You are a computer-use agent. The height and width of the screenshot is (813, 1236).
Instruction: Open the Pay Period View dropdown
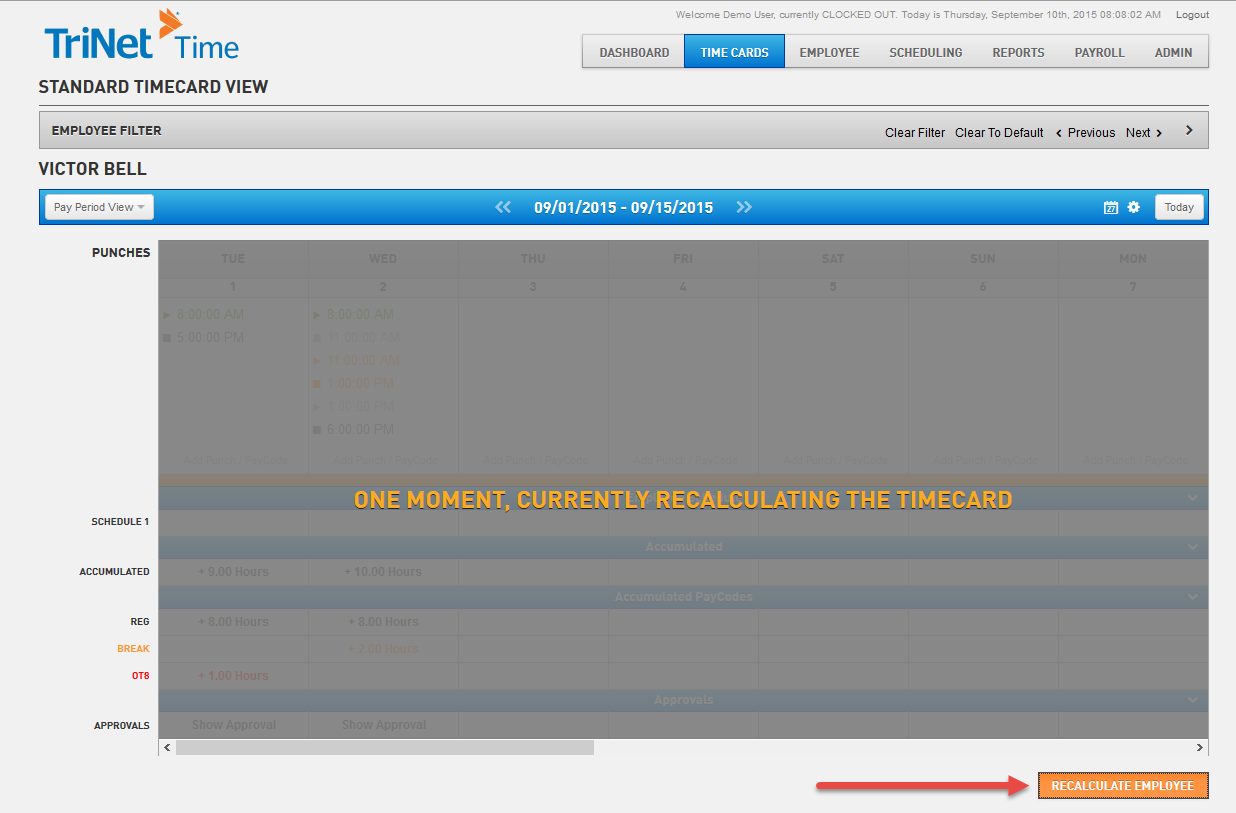(x=99, y=207)
